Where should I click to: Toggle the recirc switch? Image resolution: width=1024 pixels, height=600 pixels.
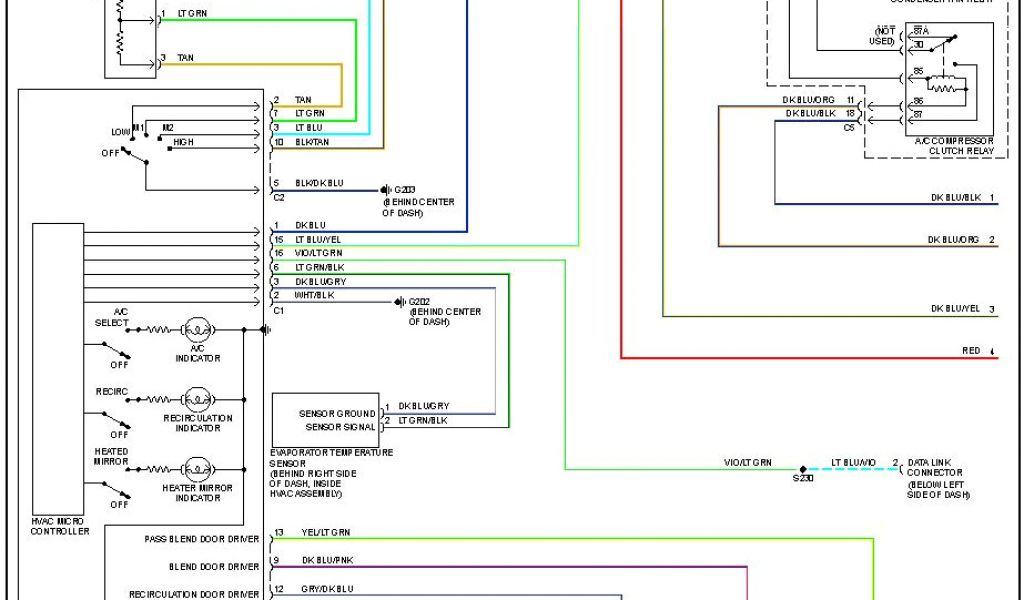click(117, 420)
